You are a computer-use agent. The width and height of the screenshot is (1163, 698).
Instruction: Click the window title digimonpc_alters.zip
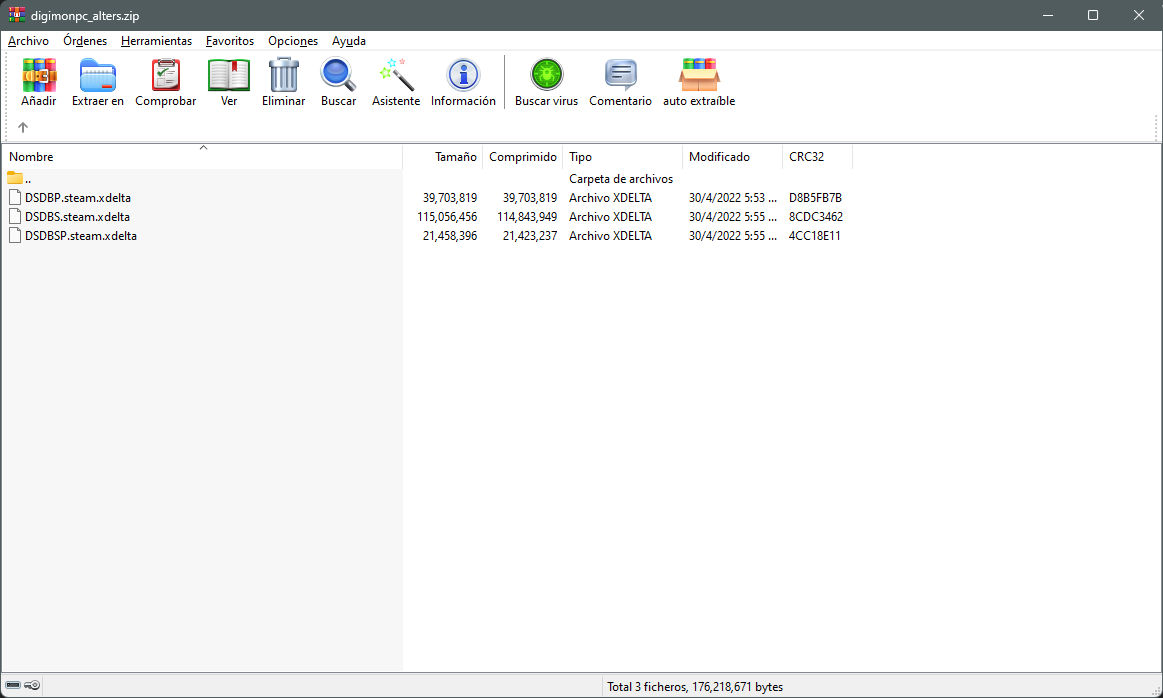point(85,16)
